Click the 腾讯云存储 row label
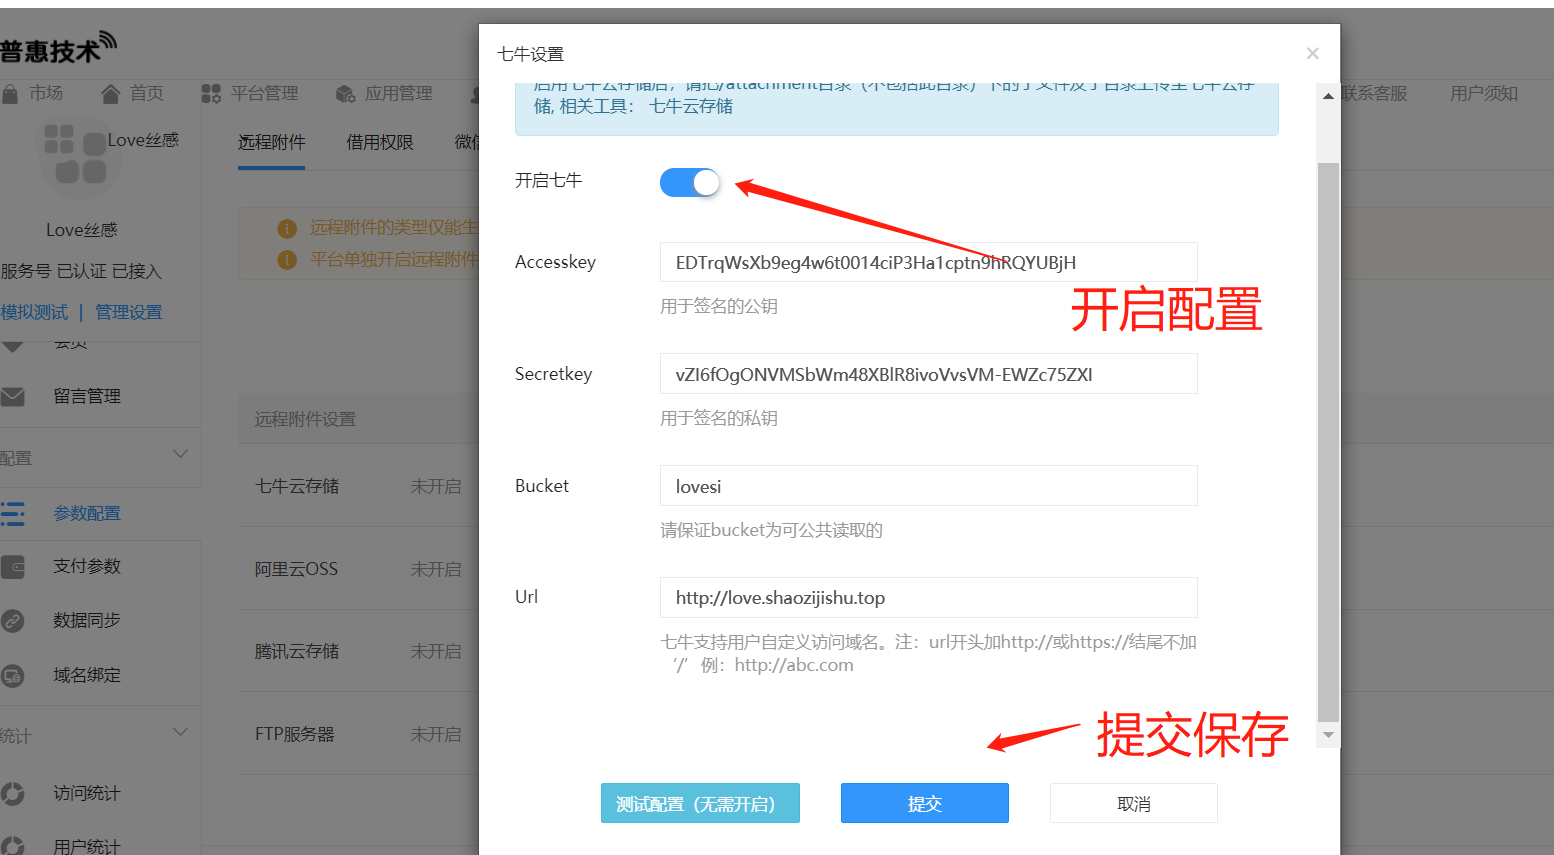The width and height of the screenshot is (1554, 855). 297,651
